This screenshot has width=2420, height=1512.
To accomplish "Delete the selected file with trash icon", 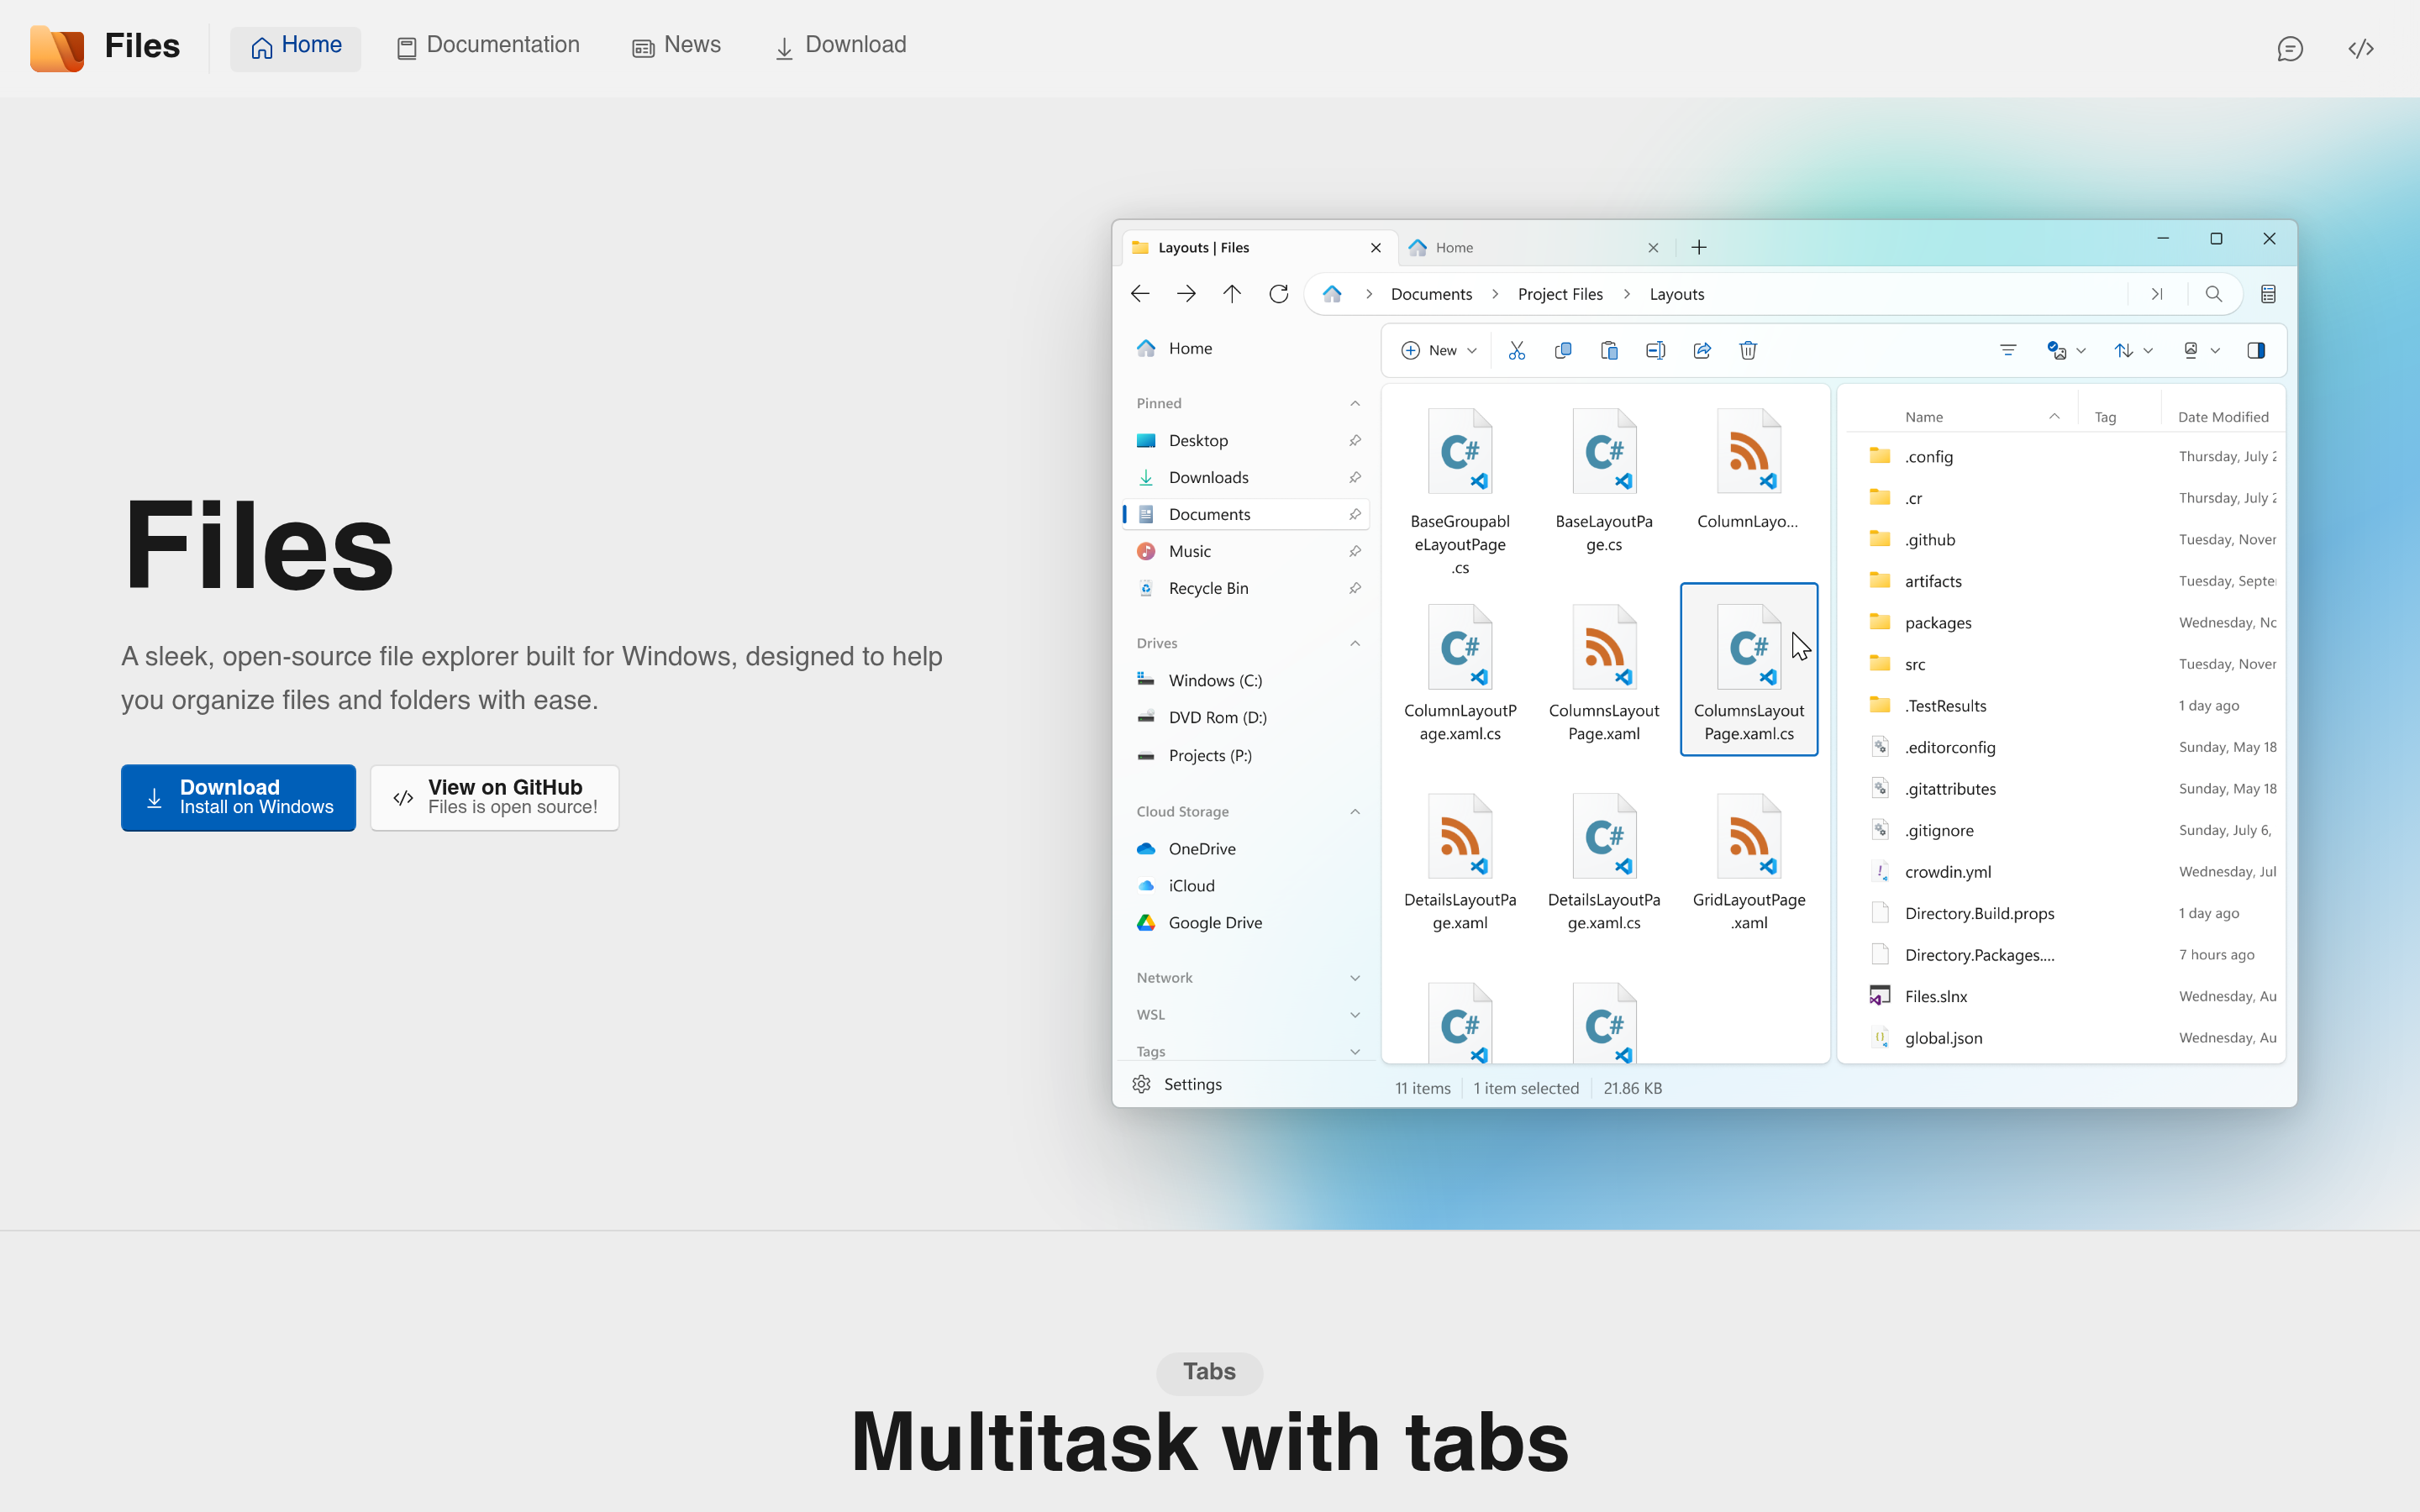I will (1748, 350).
